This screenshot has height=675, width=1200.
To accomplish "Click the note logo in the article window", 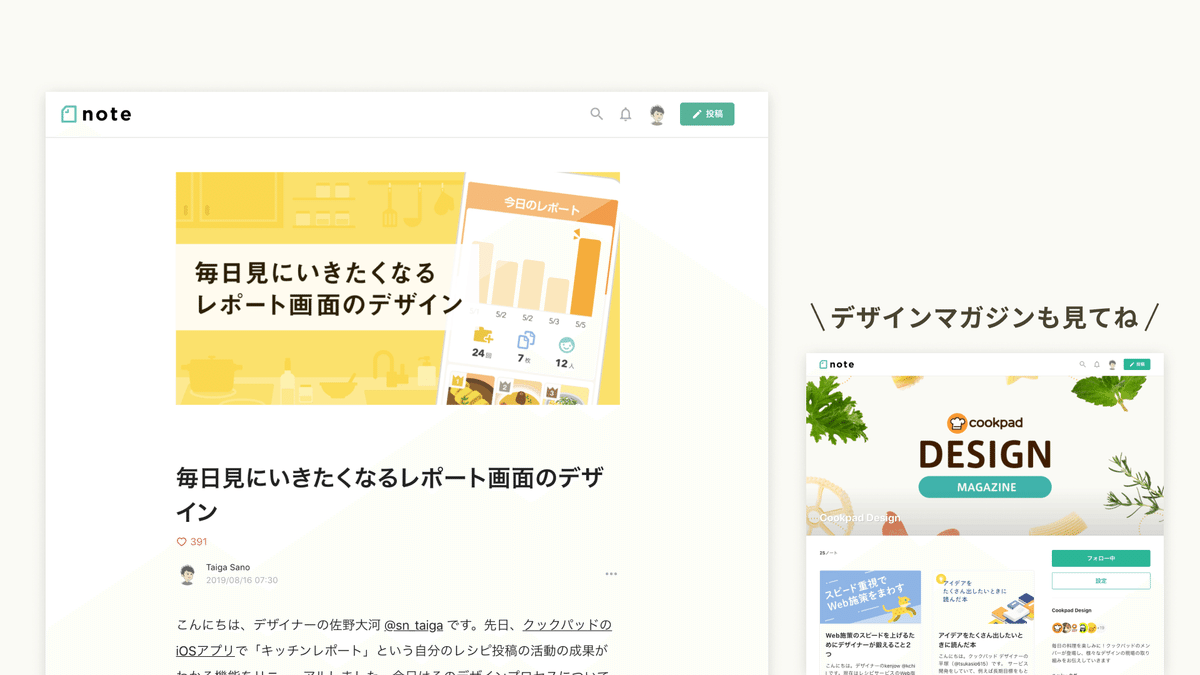I will point(96,114).
